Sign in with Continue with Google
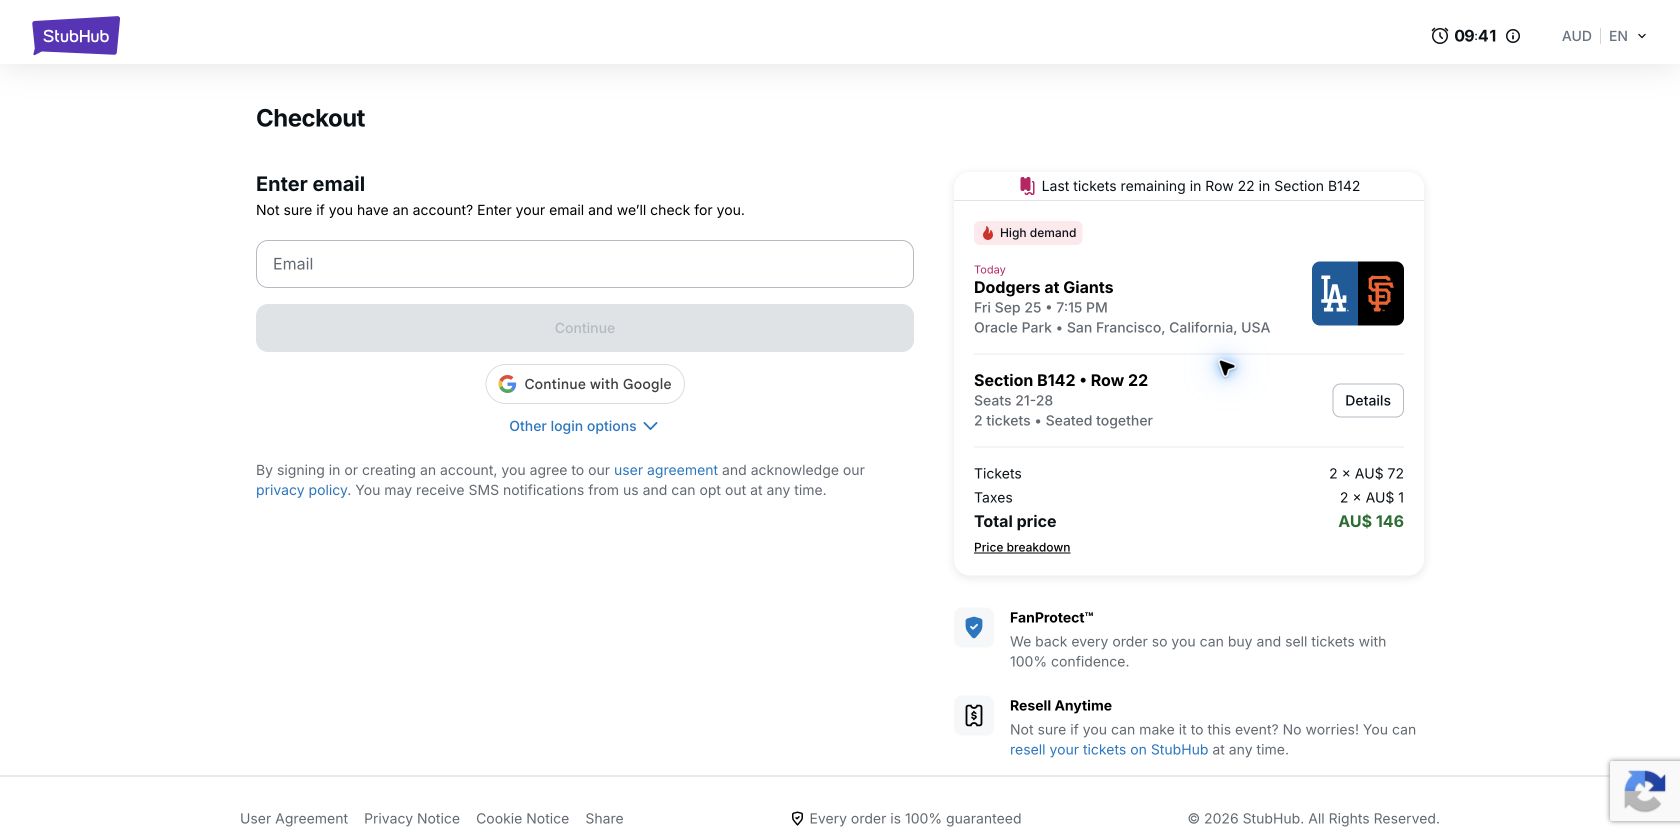Image resolution: width=1680 pixels, height=835 pixels. point(585,384)
